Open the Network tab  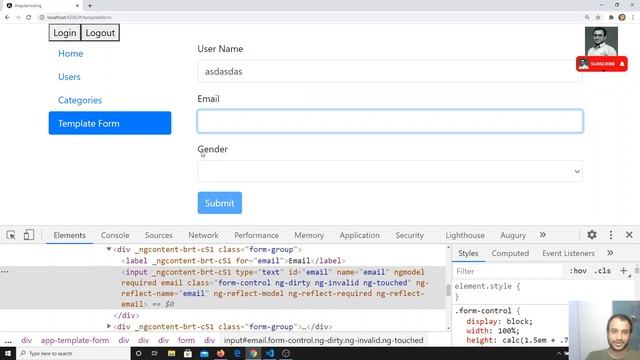tap(203, 236)
